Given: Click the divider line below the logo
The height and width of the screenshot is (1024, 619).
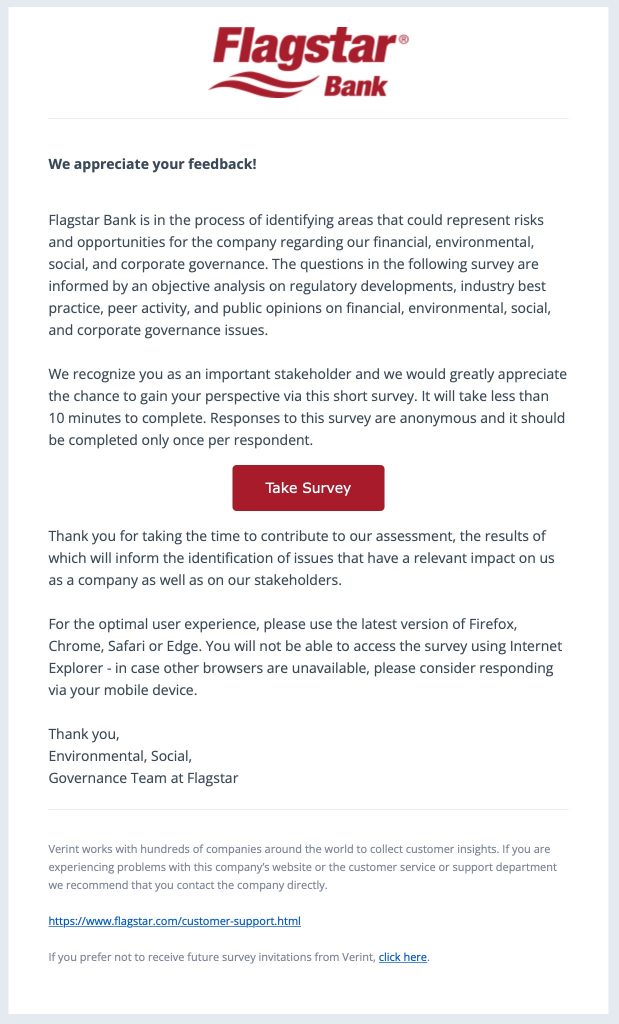Looking at the screenshot, I should tap(308, 119).
